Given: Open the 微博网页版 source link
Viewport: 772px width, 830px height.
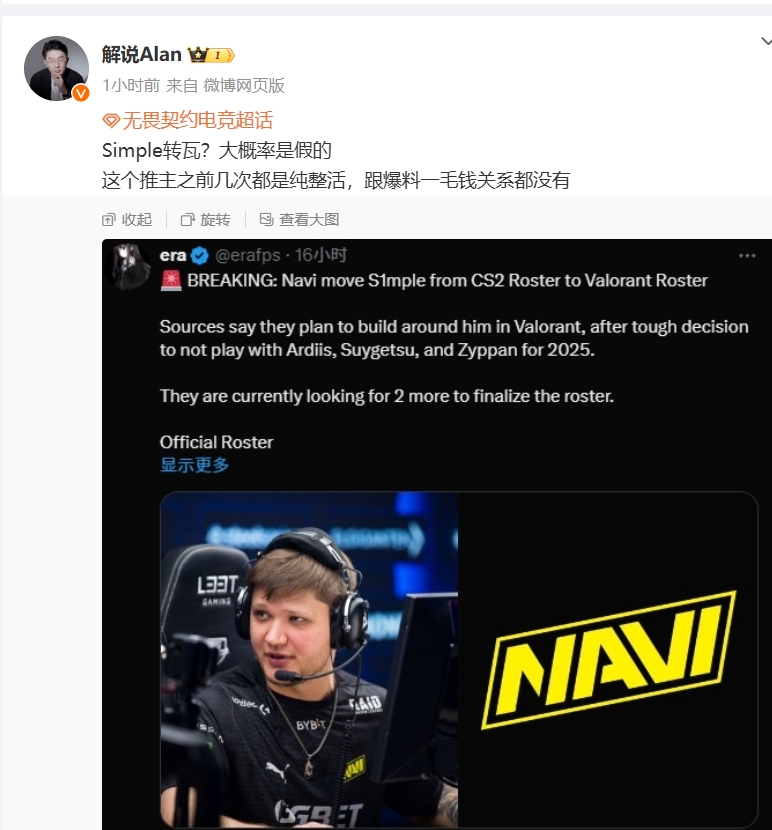Looking at the screenshot, I should [244, 85].
